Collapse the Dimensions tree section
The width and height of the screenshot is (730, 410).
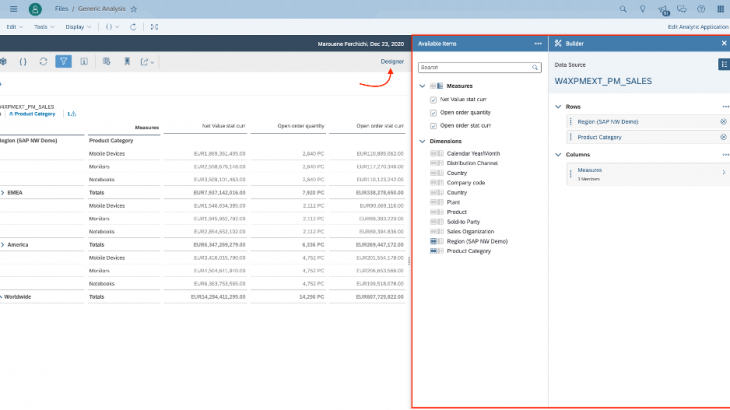pos(422,141)
